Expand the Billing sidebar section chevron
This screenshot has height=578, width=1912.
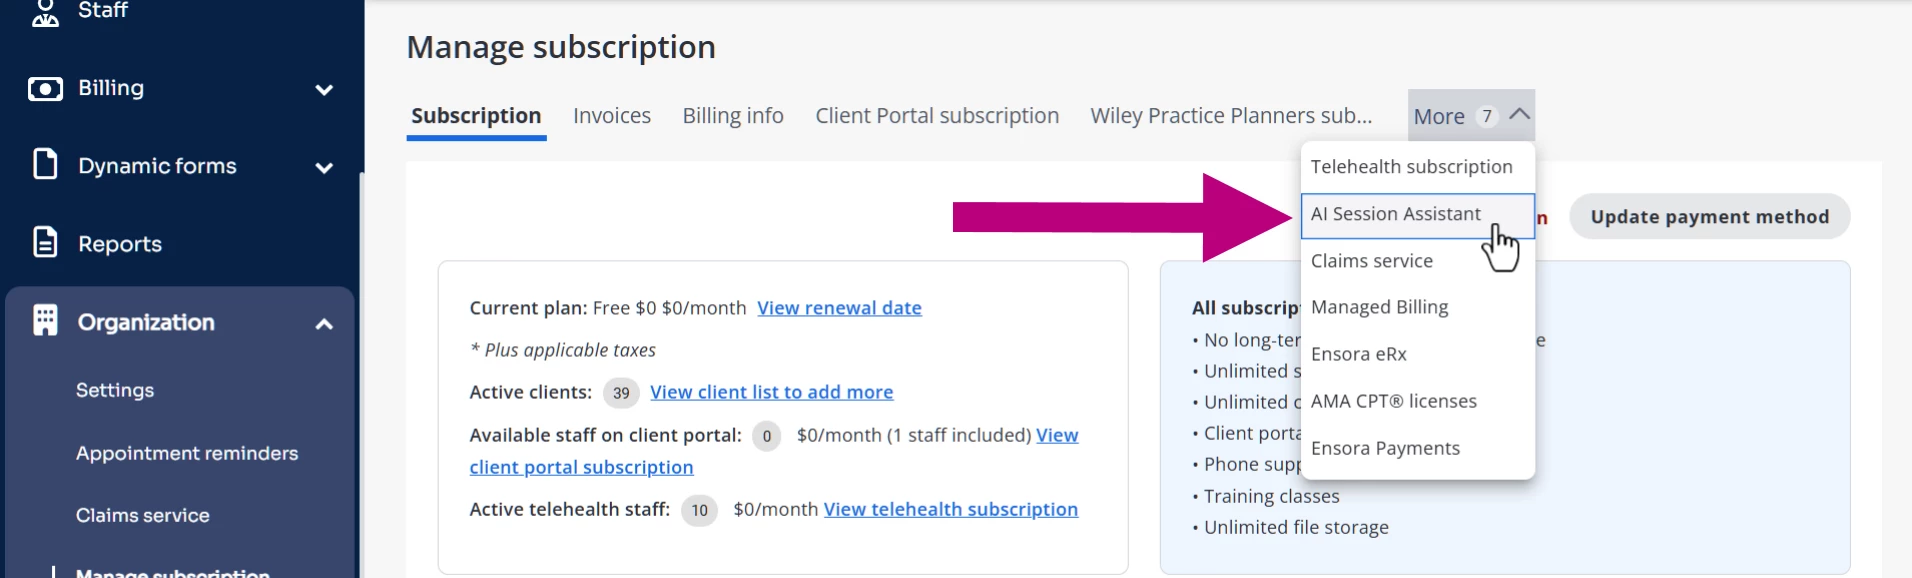coord(324,90)
